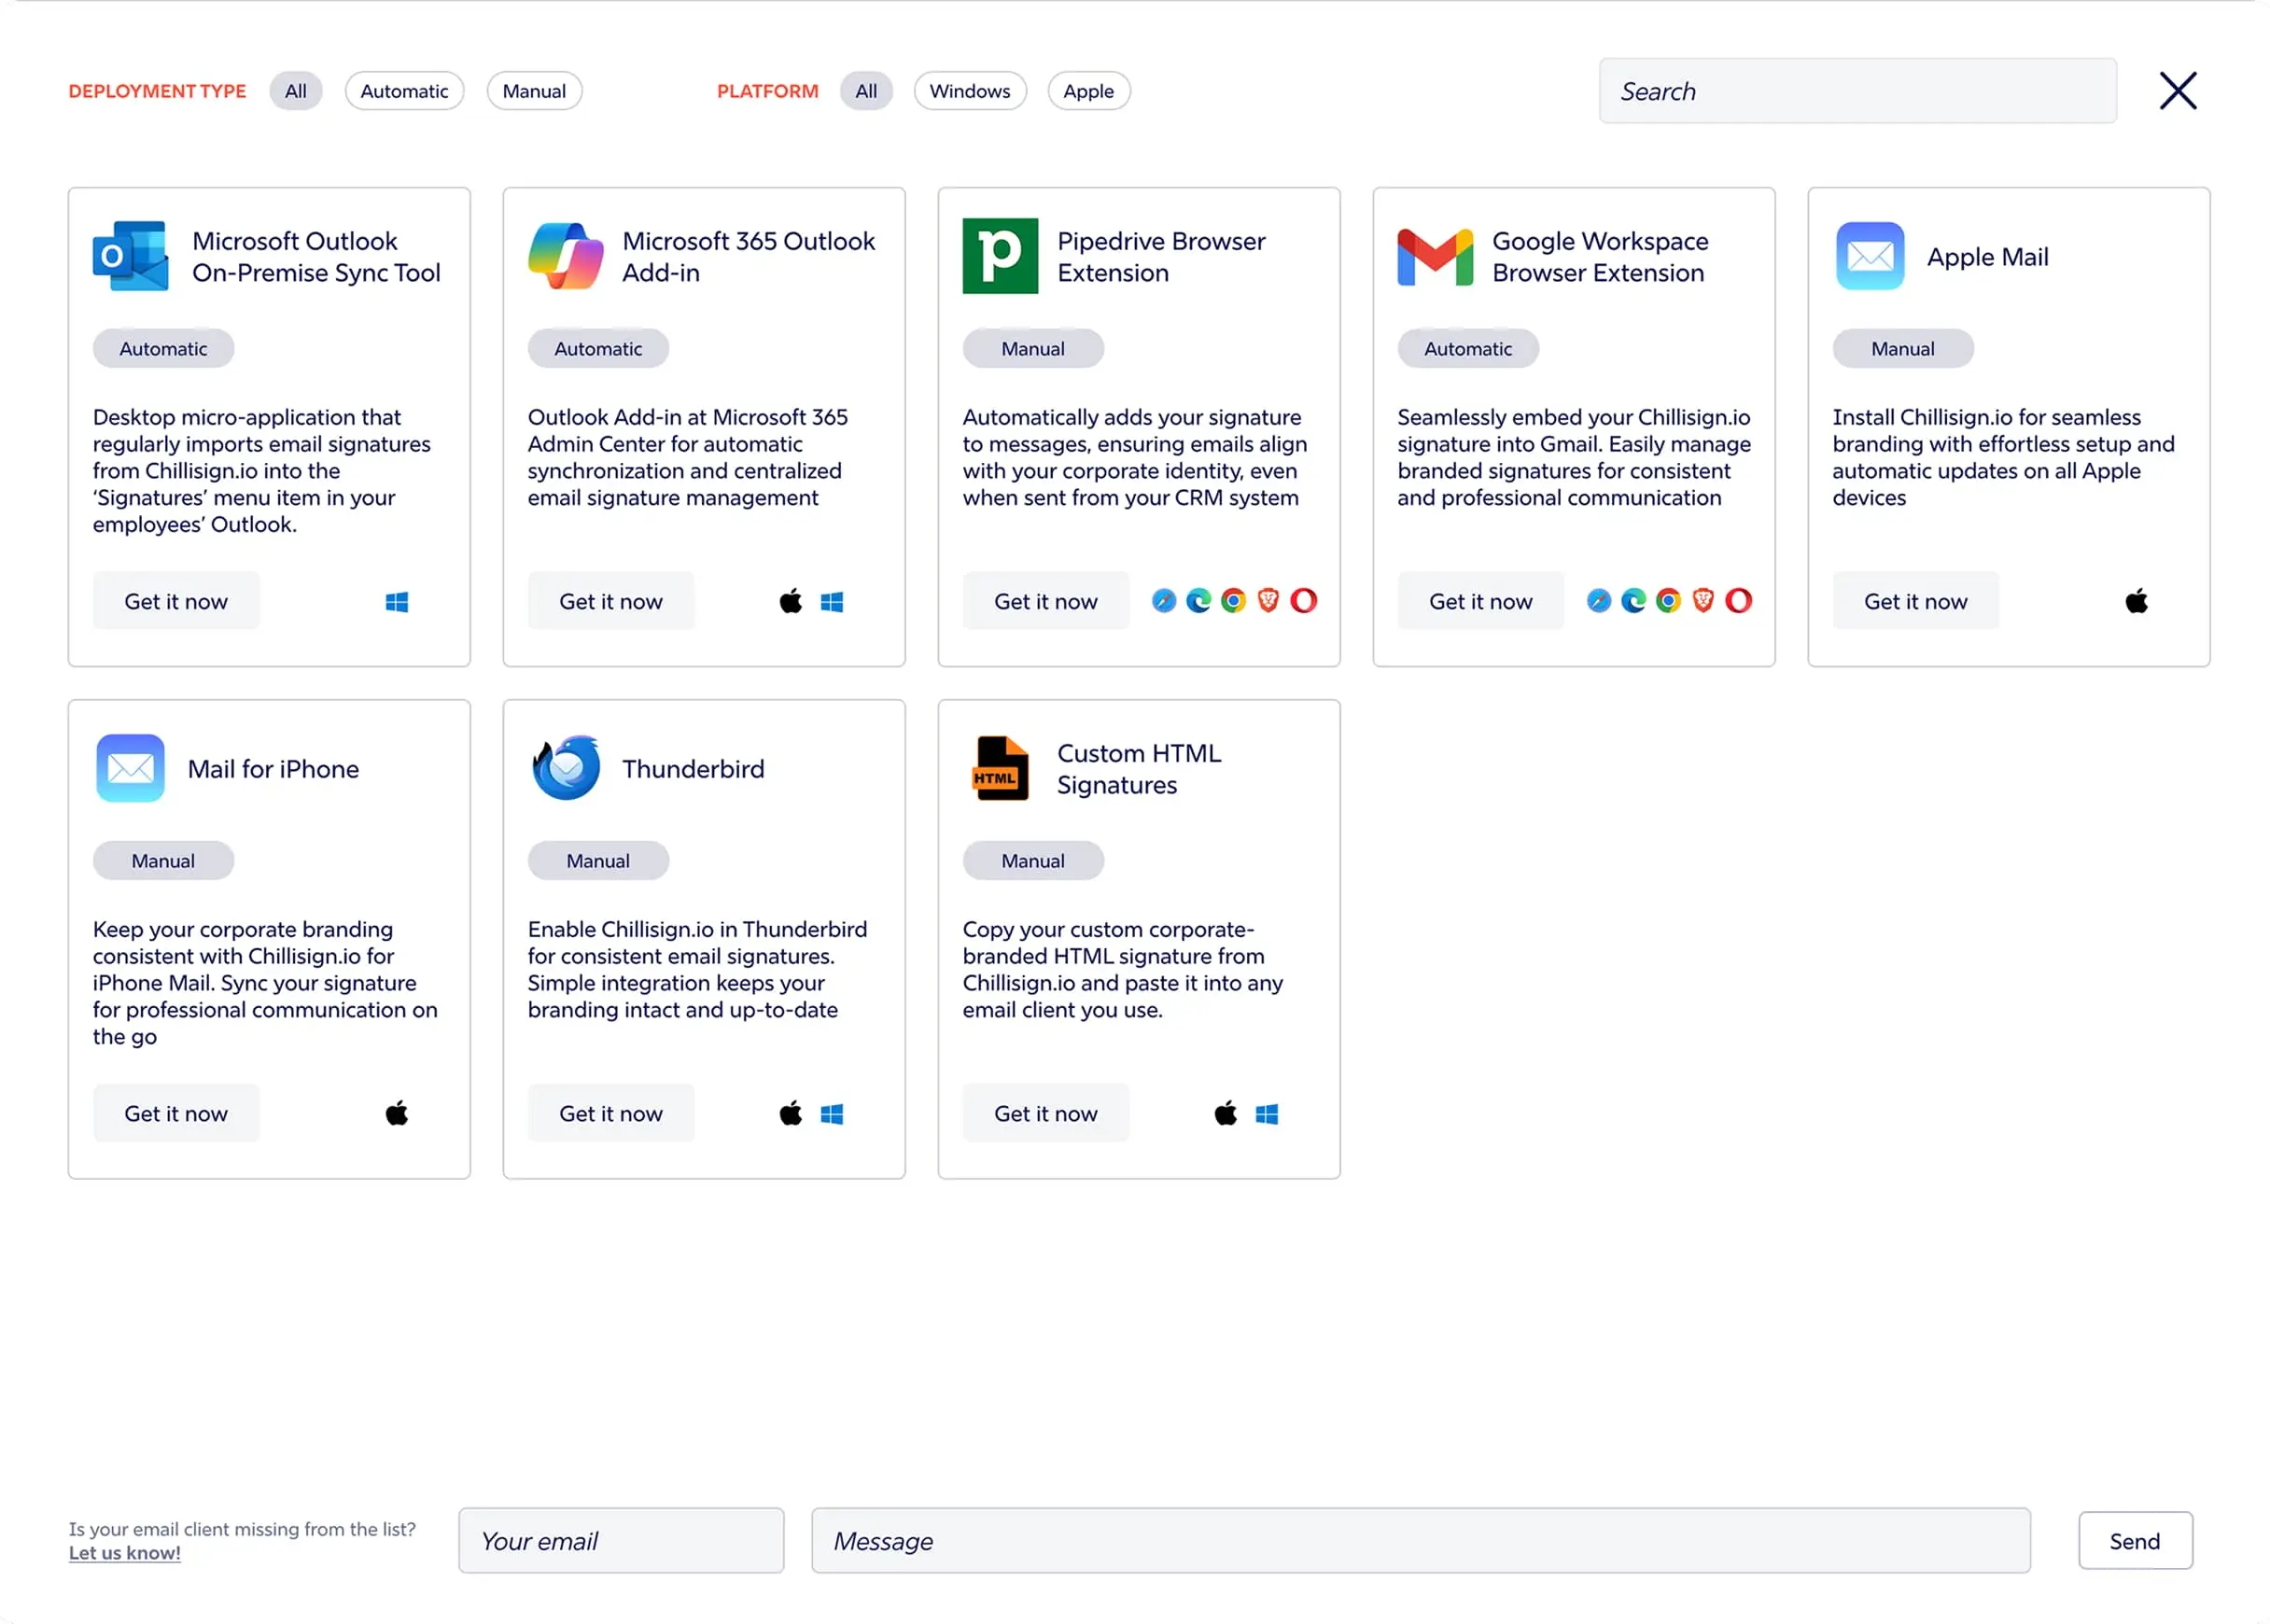Viewport: 2270px width, 1624px height.
Task: Click Edge icon on Pipedrive card
Action: [1198, 600]
